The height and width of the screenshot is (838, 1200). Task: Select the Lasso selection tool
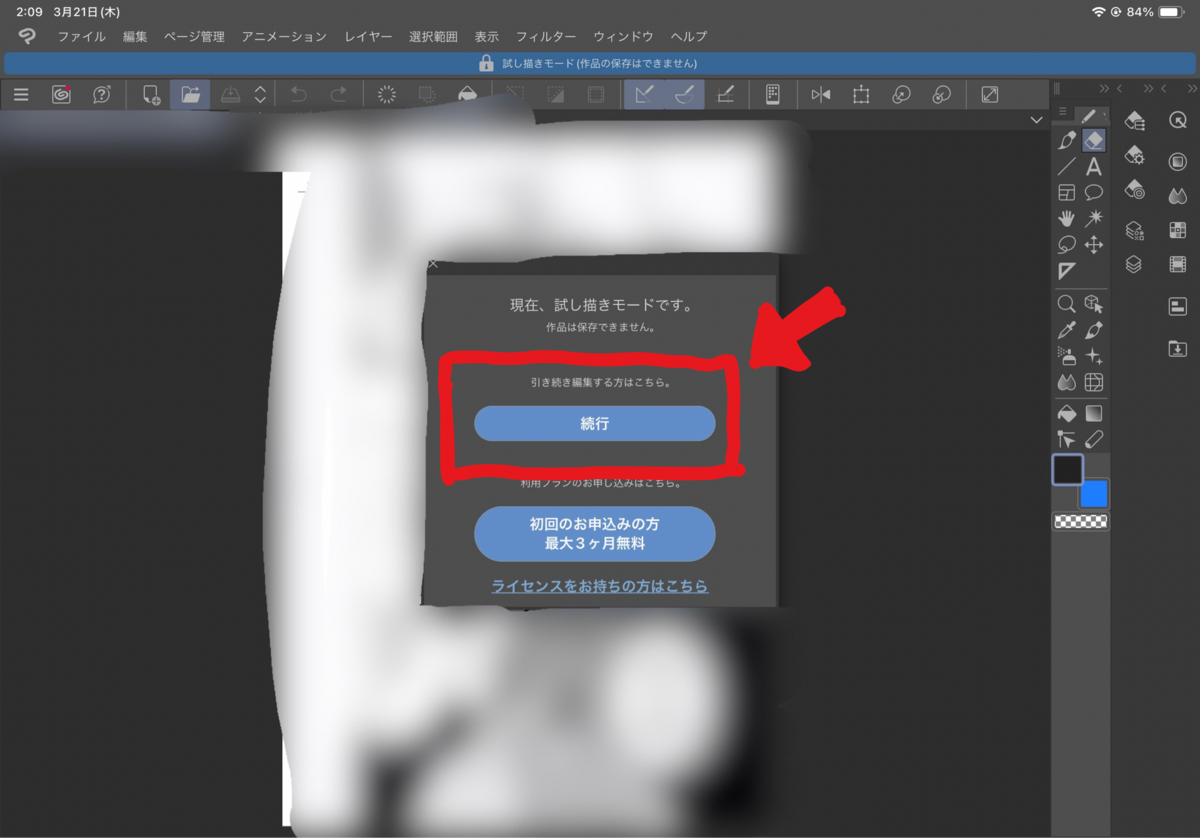click(x=1067, y=244)
